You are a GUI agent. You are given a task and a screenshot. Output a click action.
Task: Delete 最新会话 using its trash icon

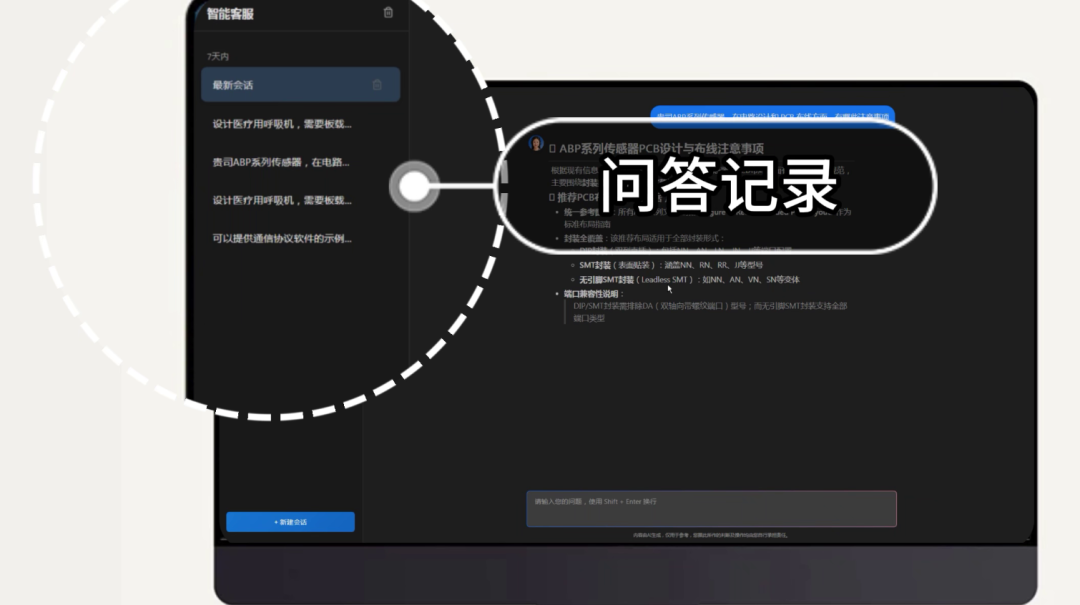(x=377, y=85)
